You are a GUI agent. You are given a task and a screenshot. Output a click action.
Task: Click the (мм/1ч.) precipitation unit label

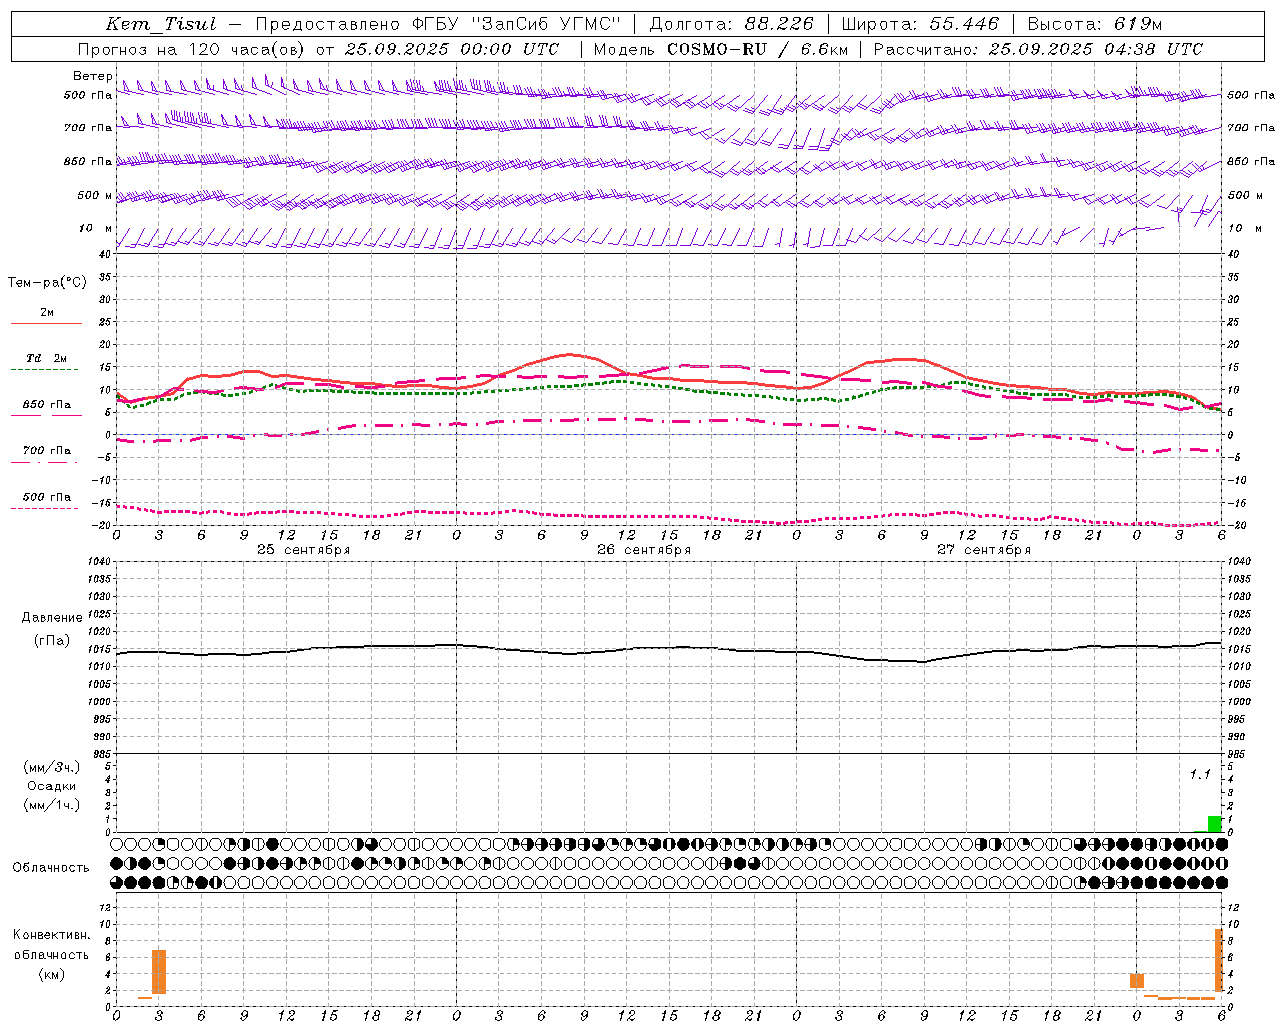pos(52,805)
